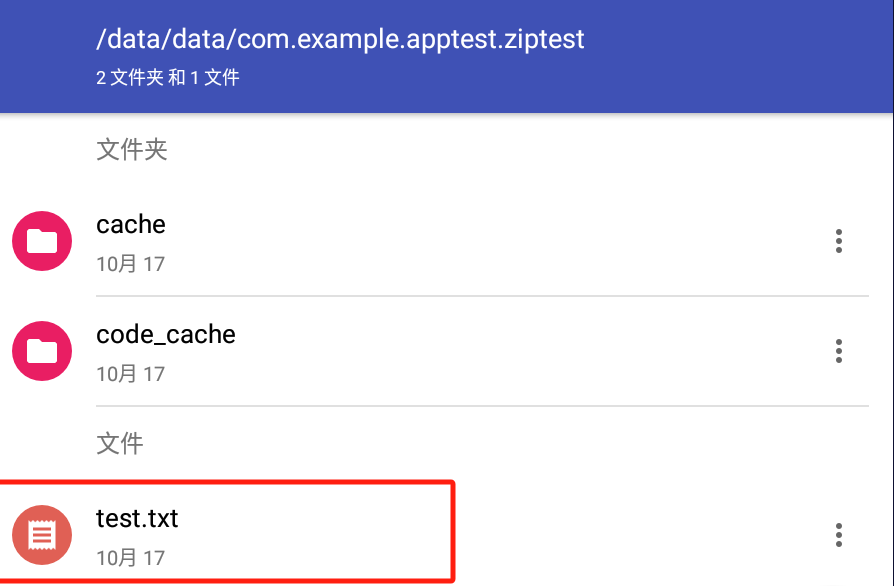The image size is (894, 586).
Task: Tap the code_cache pink folder icon
Action: (x=42, y=351)
